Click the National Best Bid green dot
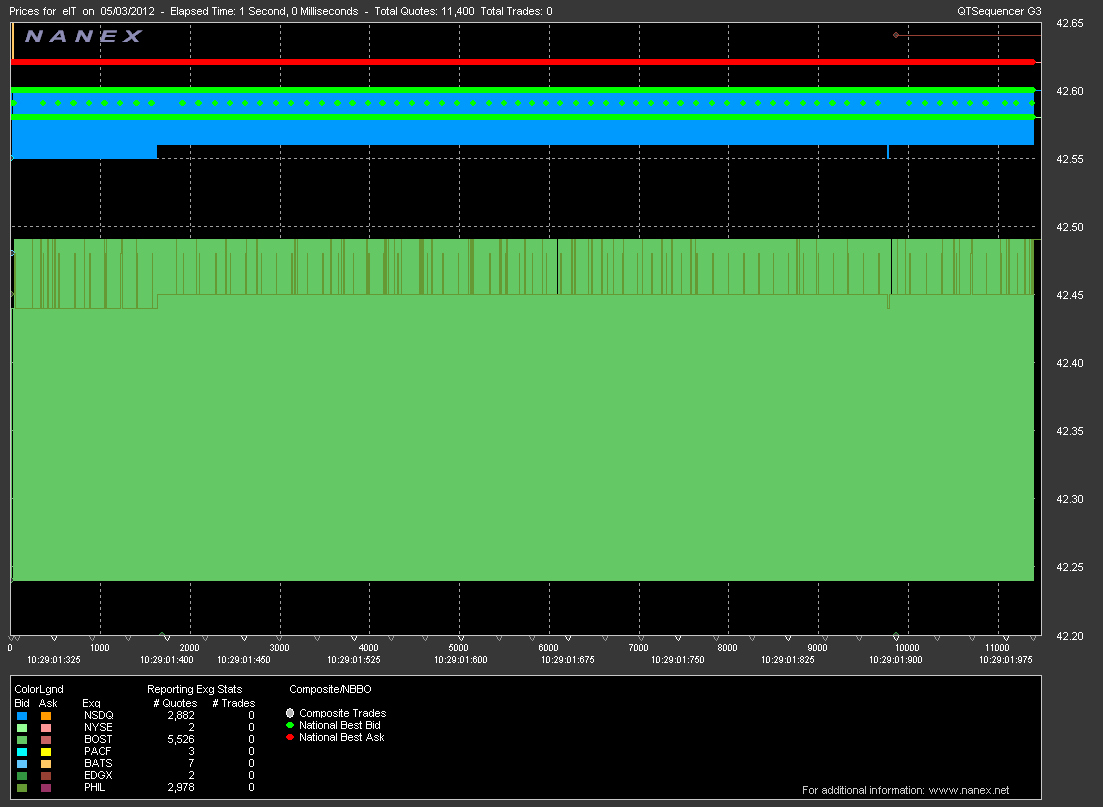This screenshot has height=807, width=1103. (x=290, y=725)
